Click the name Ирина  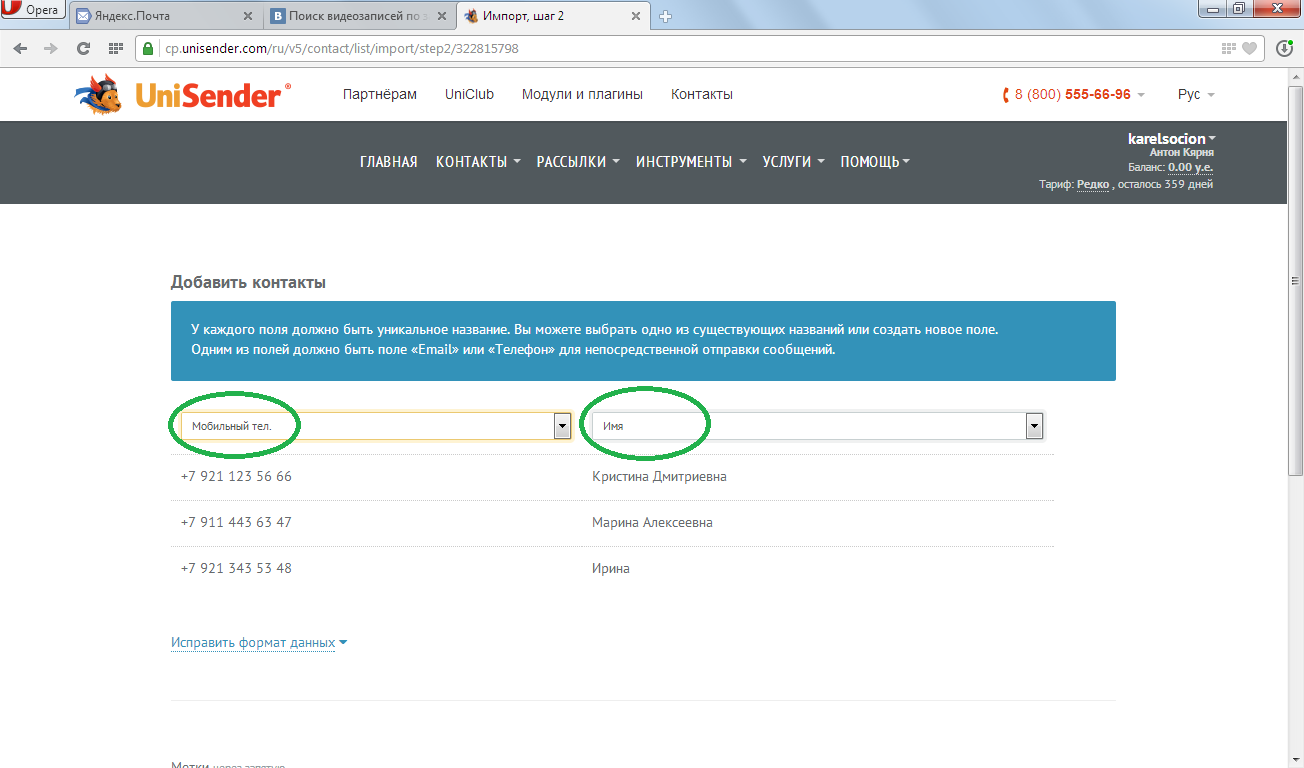point(611,569)
